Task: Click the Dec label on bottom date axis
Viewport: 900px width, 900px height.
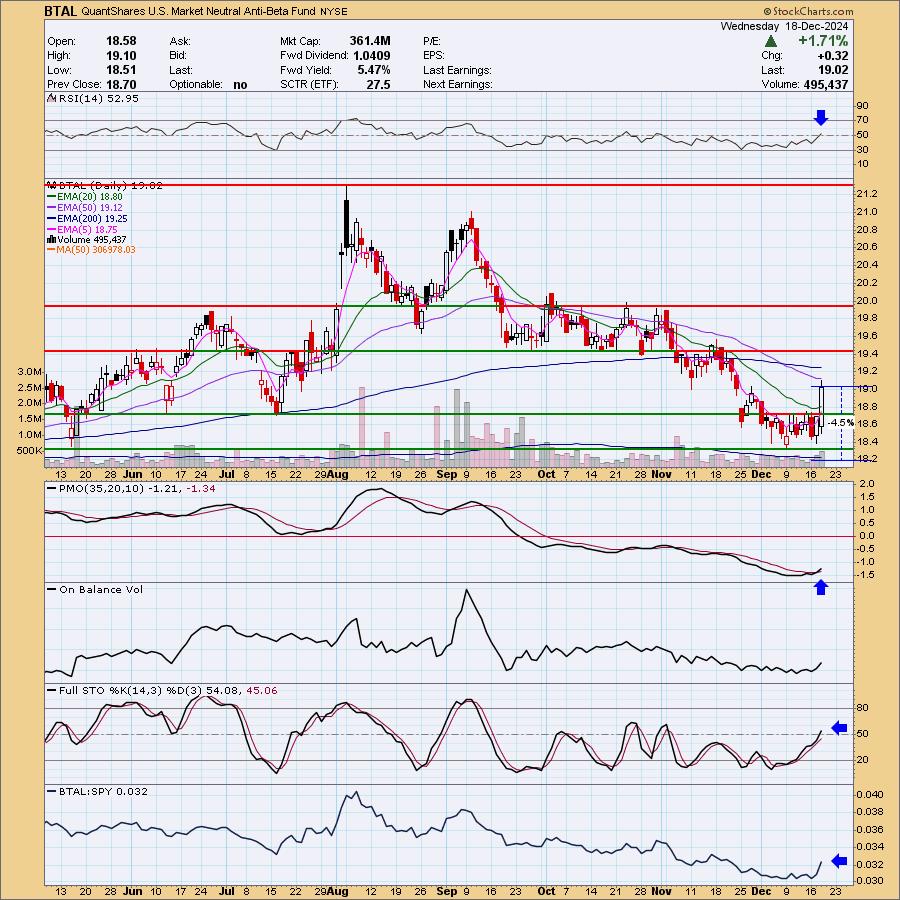Action: 761,891
